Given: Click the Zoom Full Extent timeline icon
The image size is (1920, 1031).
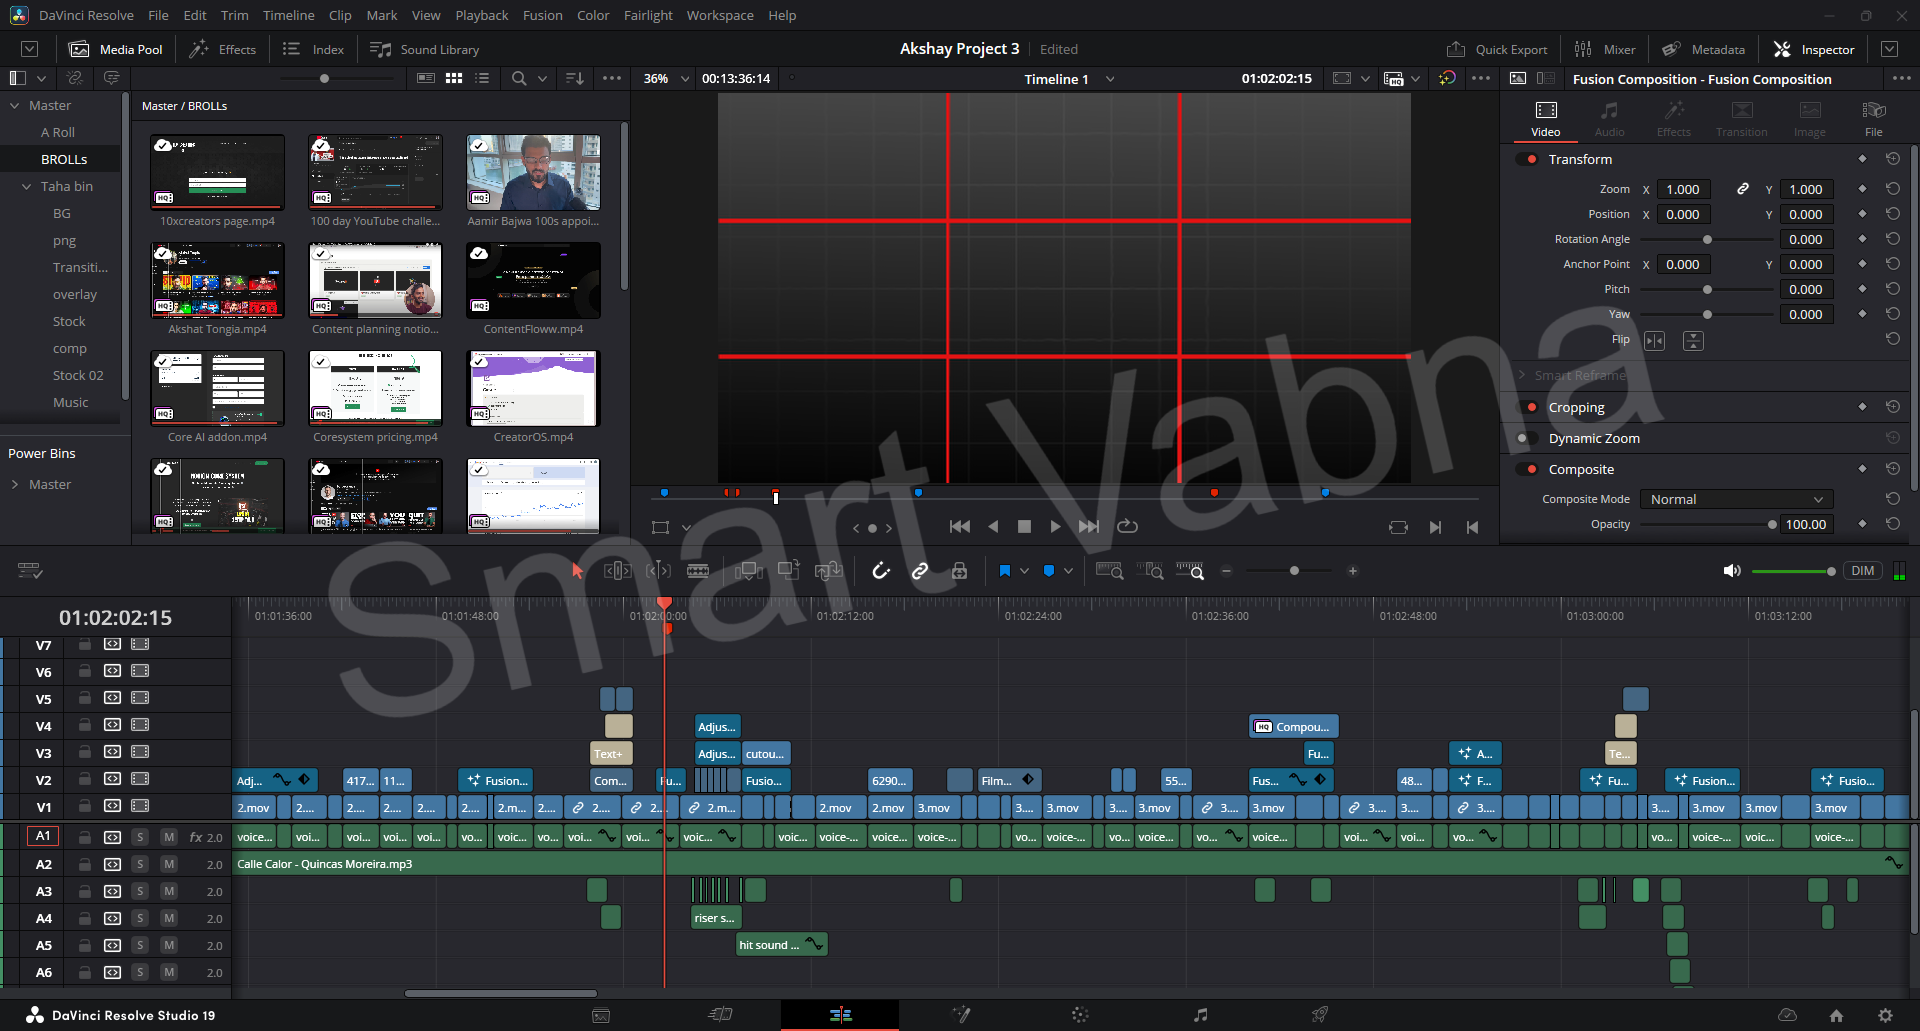Looking at the screenshot, I should (x=1109, y=571).
